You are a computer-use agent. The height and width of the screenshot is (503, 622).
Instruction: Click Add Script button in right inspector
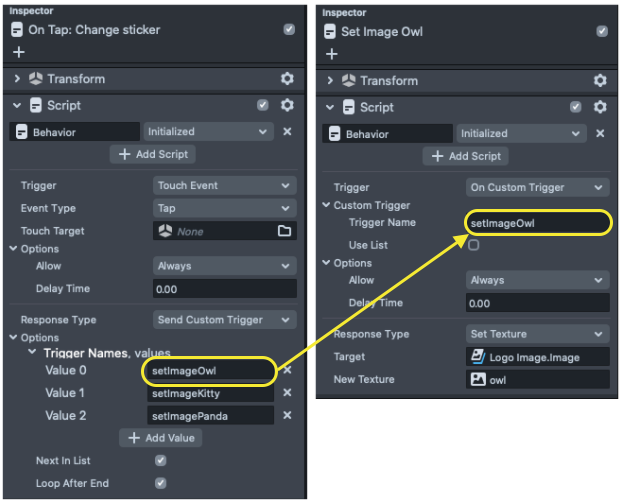tap(465, 156)
